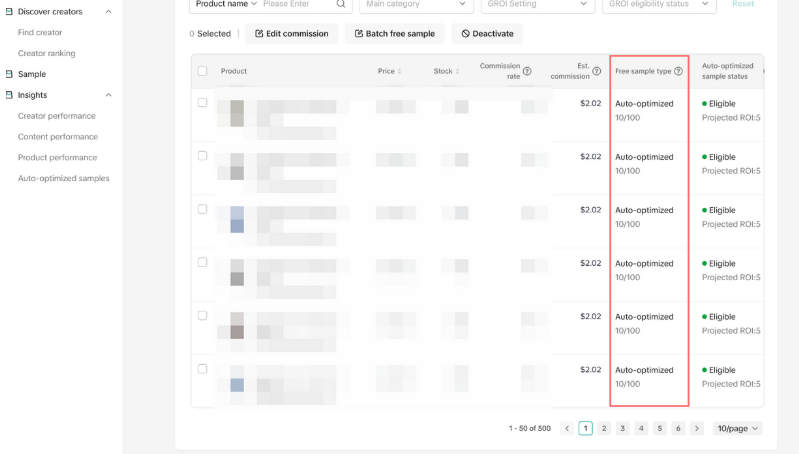Click the first product thumbnail image
The height and width of the screenshot is (454, 799).
pyautogui.click(x=237, y=113)
